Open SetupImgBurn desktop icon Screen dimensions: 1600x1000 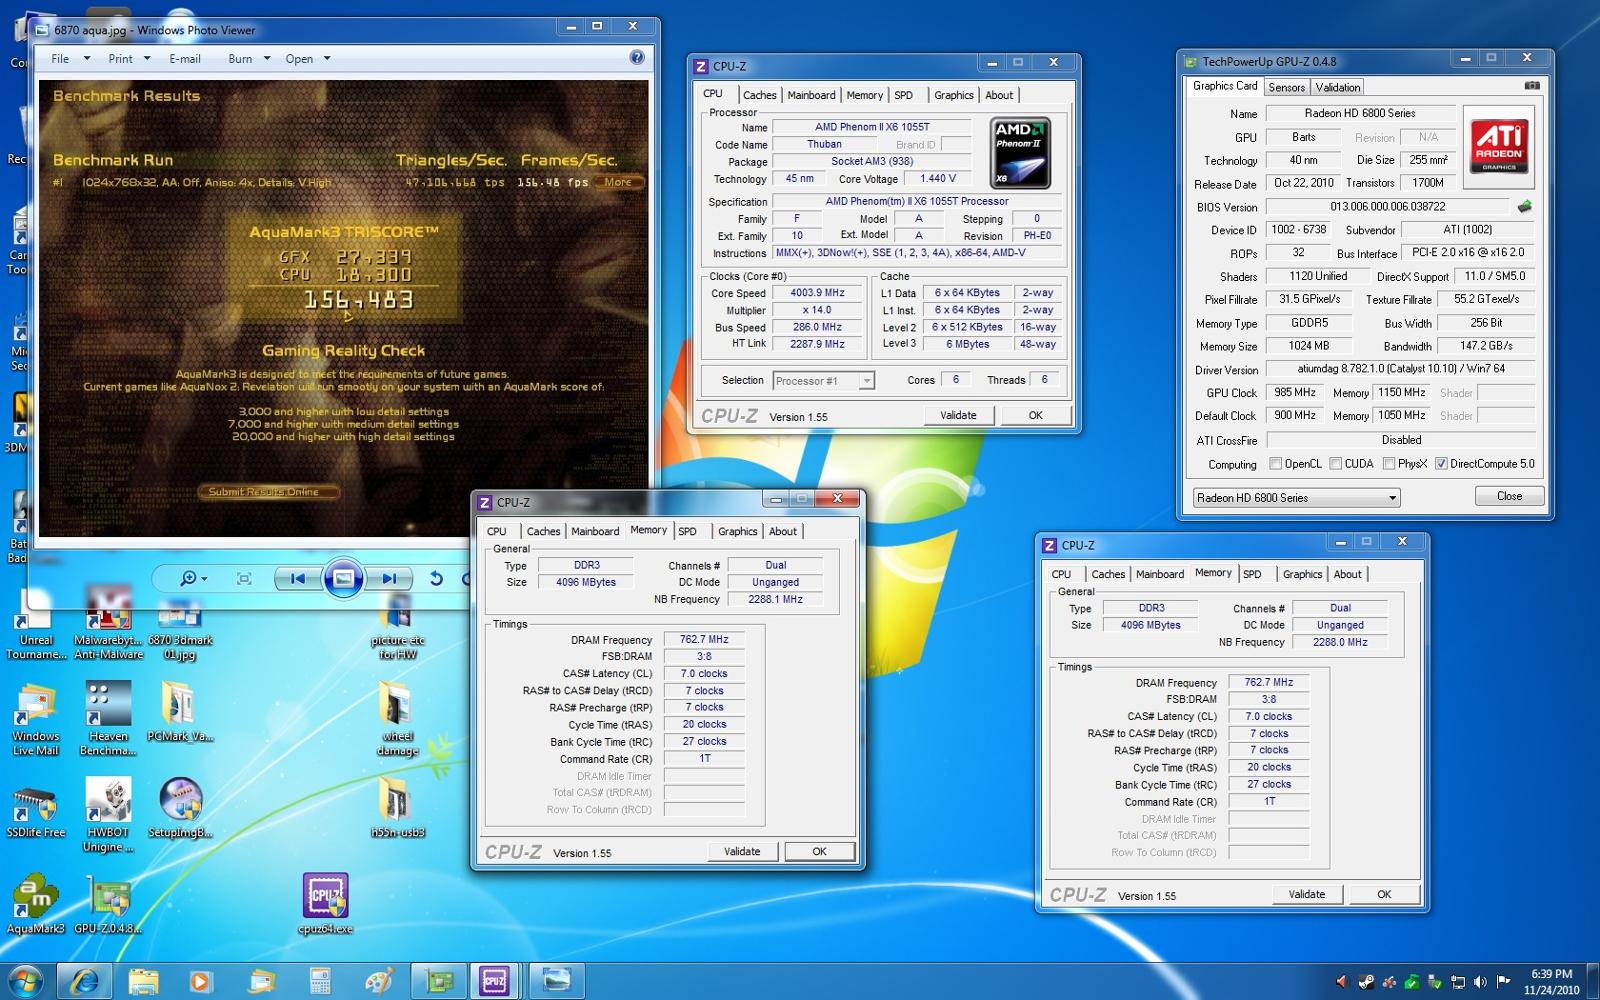[180, 808]
